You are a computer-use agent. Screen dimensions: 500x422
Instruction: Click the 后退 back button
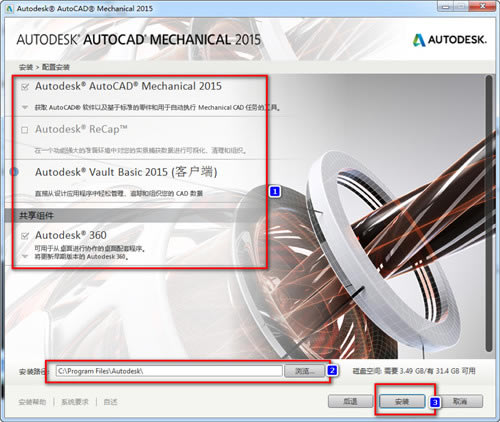click(x=350, y=401)
